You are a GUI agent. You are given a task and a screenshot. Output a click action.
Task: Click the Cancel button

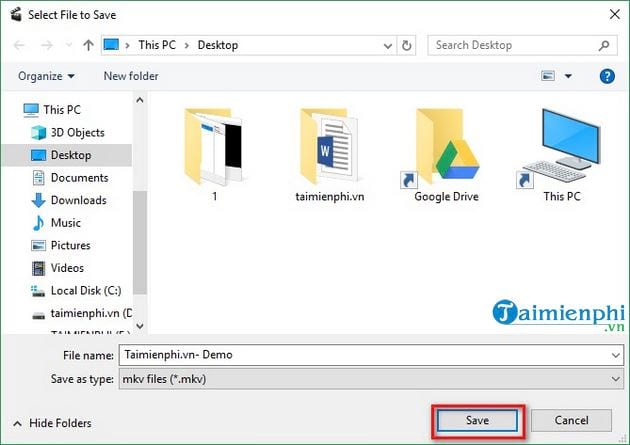tap(571, 421)
